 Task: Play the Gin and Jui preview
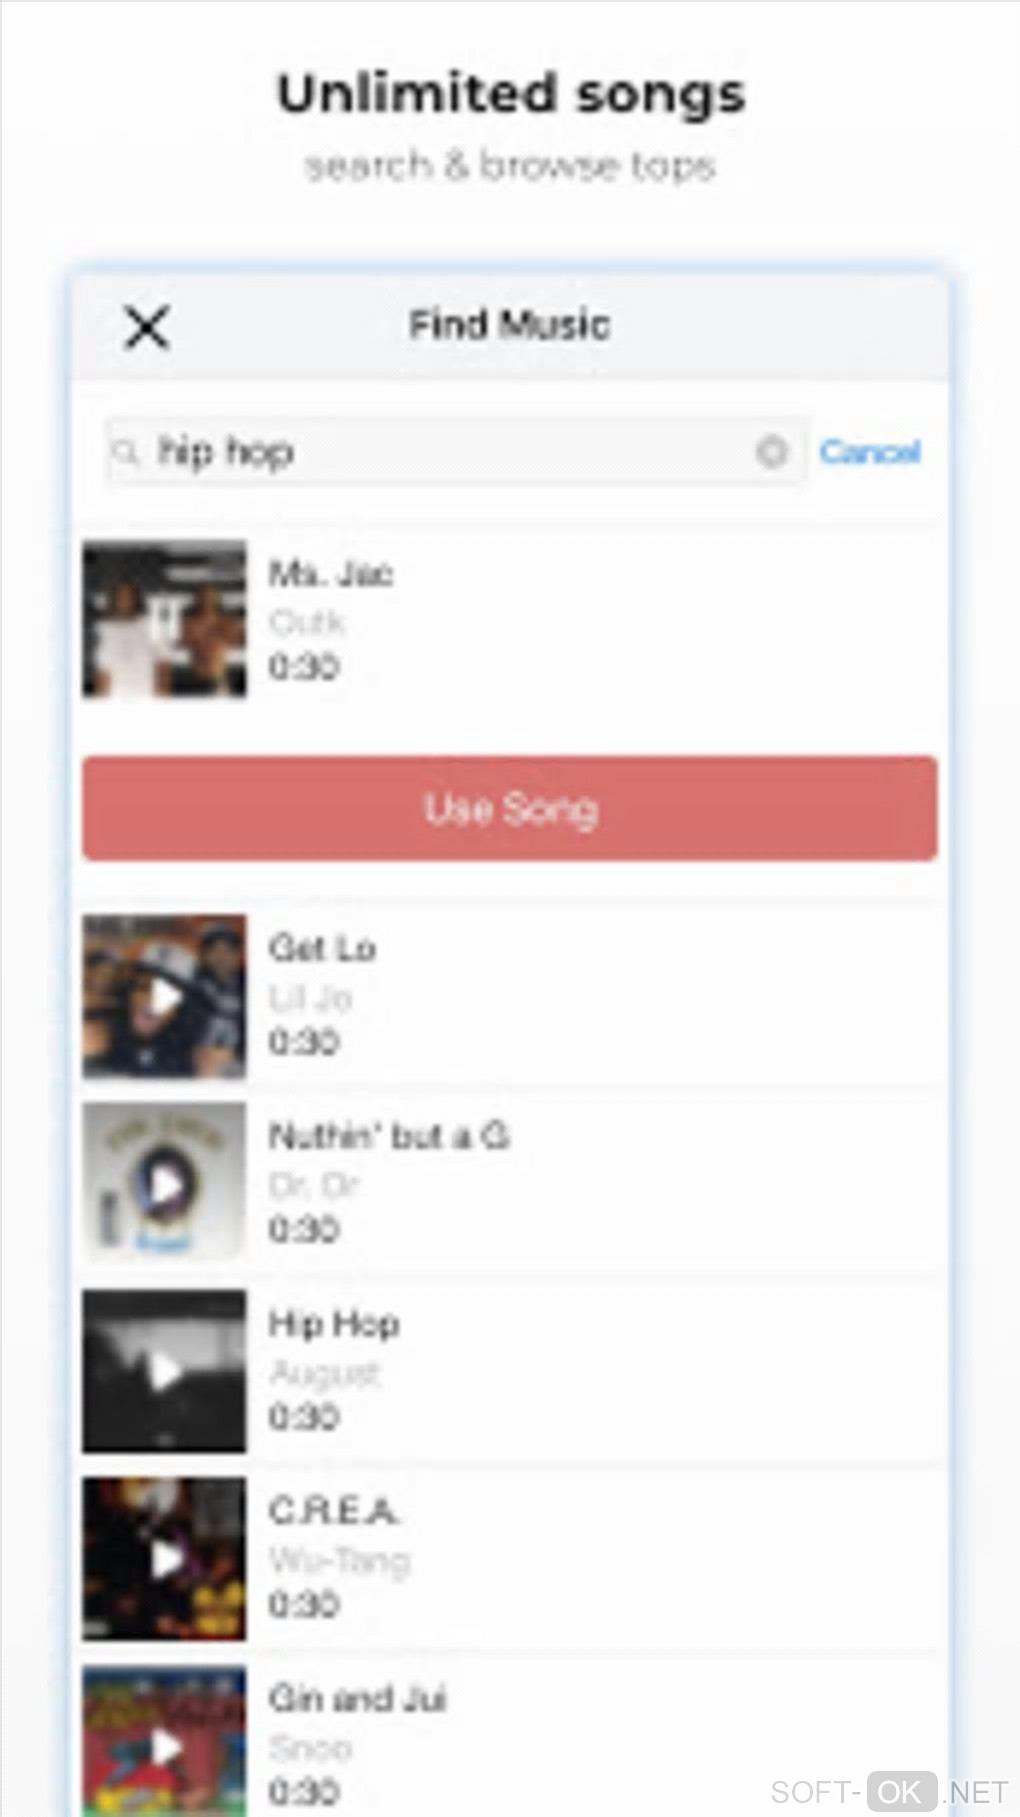(164, 1742)
